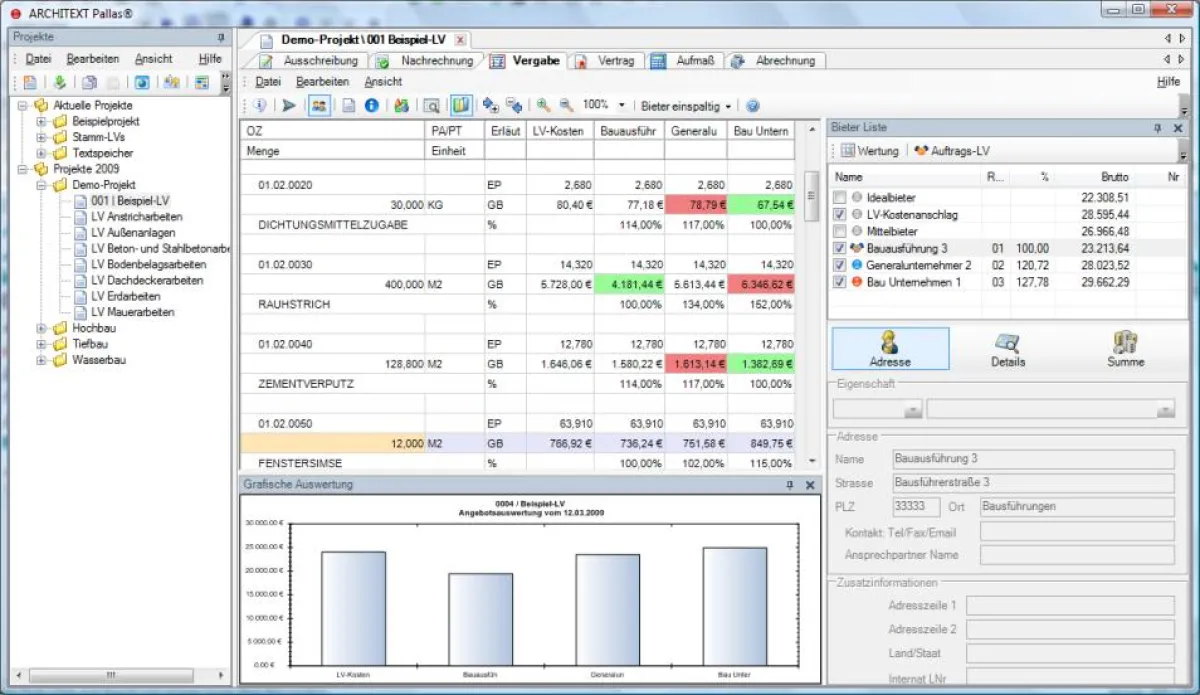1200x695 pixels.
Task: Click the zoom out magnifier icon
Action: tap(565, 105)
